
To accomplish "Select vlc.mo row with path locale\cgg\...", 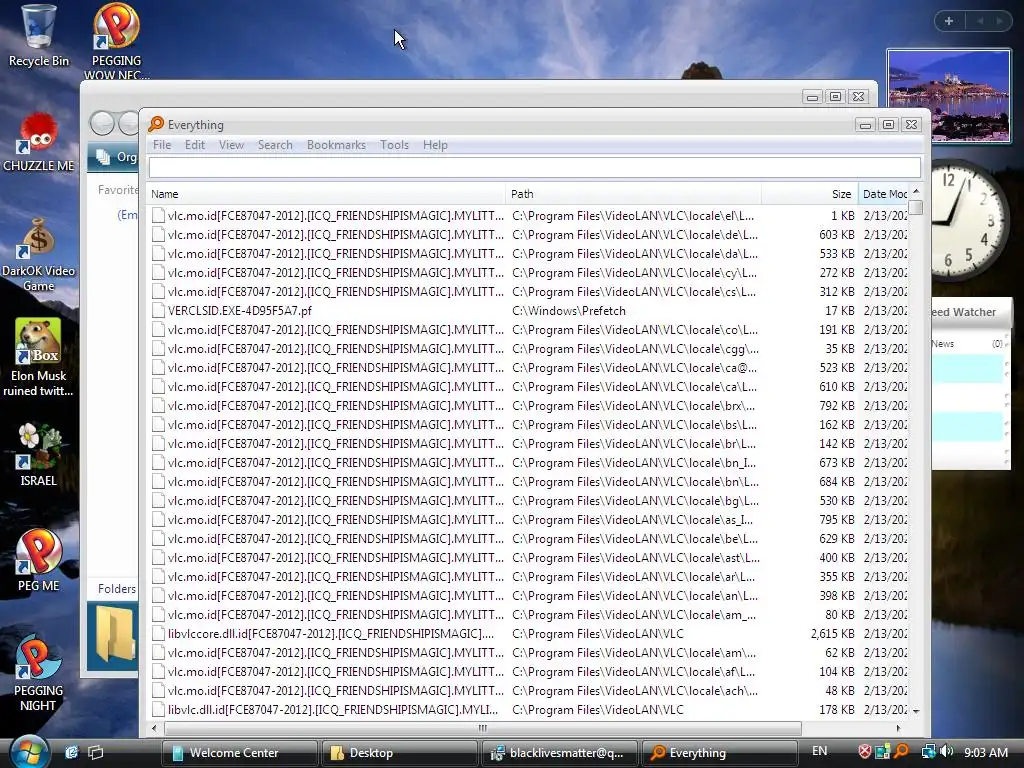I will [528, 349].
